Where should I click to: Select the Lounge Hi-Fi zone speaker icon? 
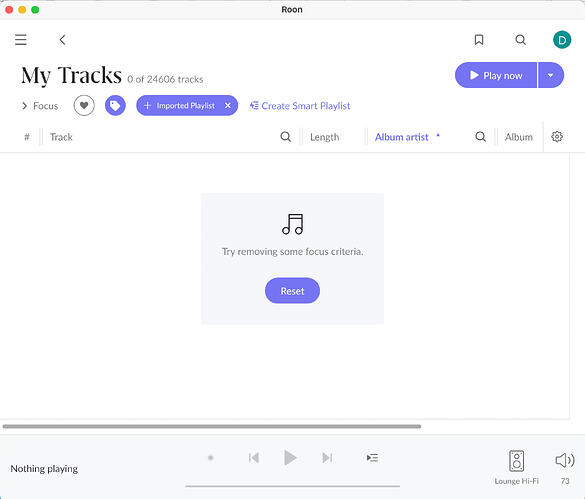point(517,461)
